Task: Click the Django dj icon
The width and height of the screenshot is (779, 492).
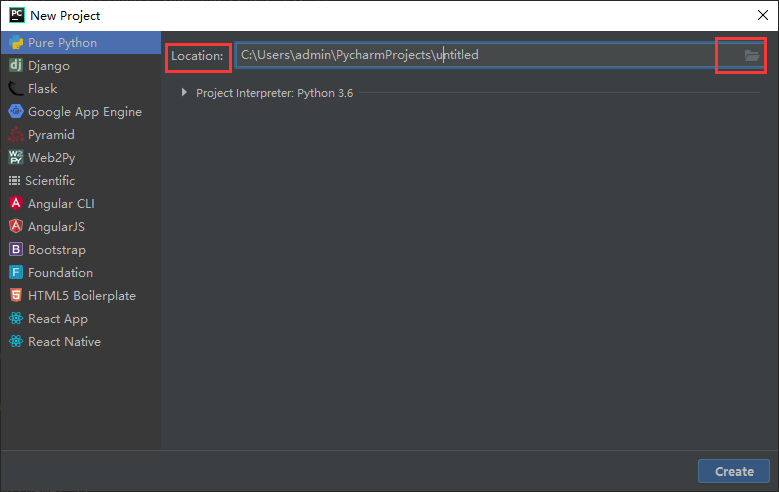Action: [16, 65]
